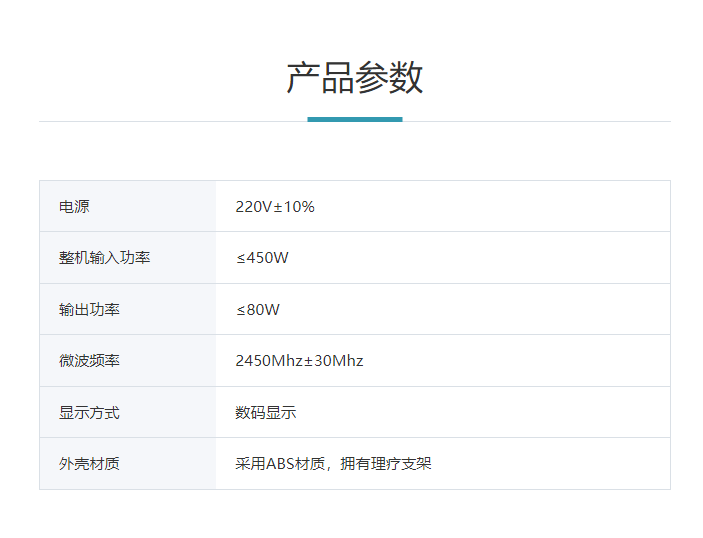Image resolution: width=703 pixels, height=538 pixels.
Task: Click the 采用ABS材质 description text
Action: pyautogui.click(x=280, y=464)
